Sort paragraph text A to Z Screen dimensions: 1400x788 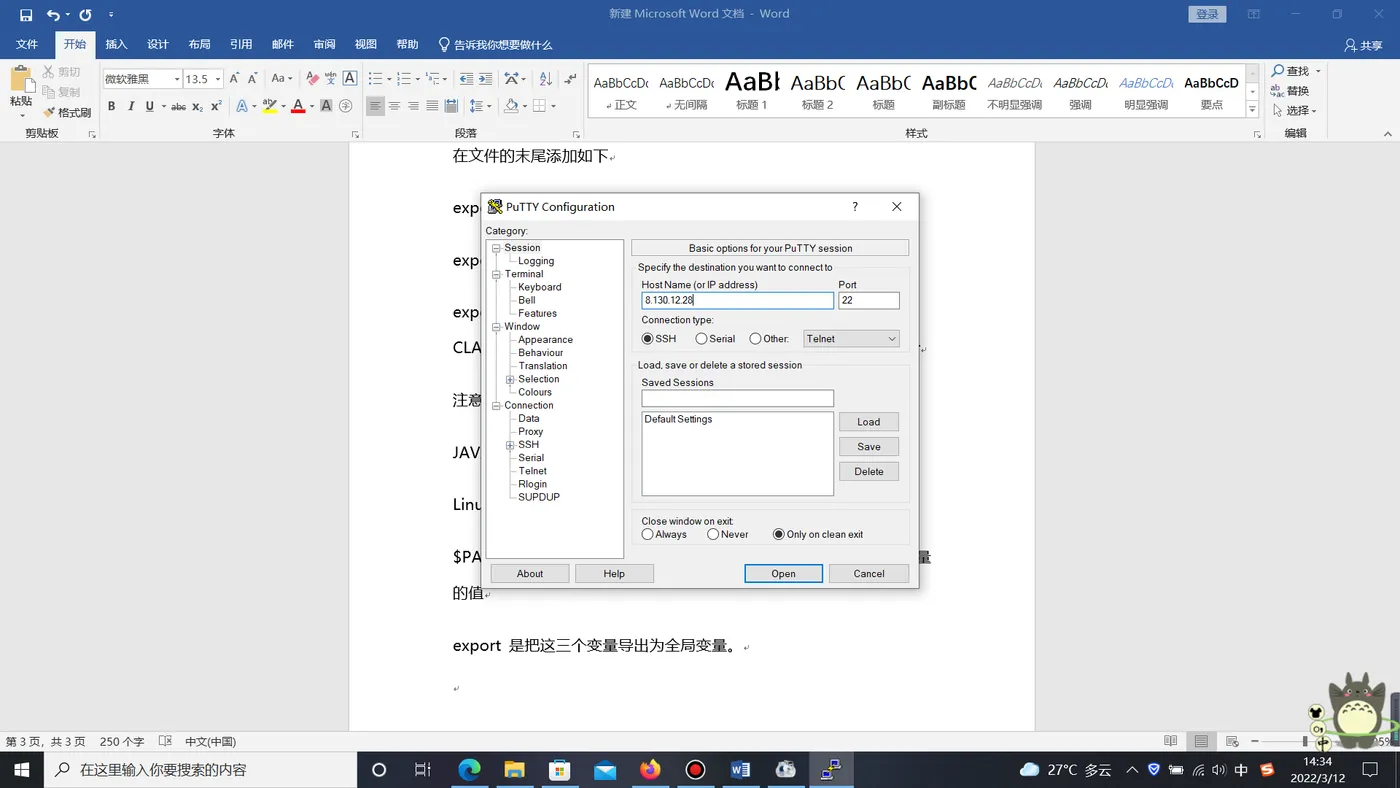pyautogui.click(x=545, y=78)
